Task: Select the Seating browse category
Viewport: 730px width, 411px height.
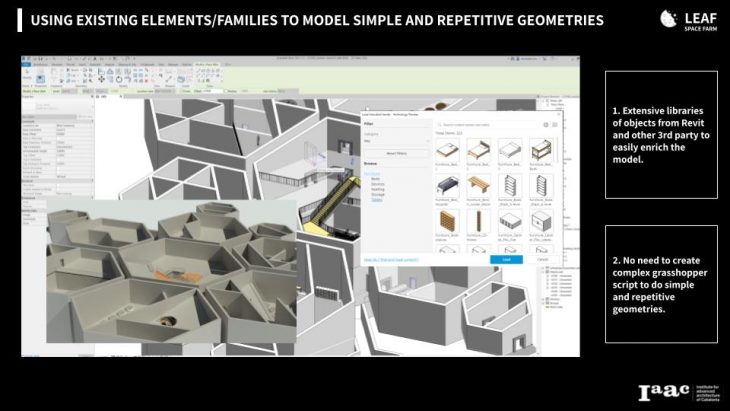Action: click(x=378, y=189)
